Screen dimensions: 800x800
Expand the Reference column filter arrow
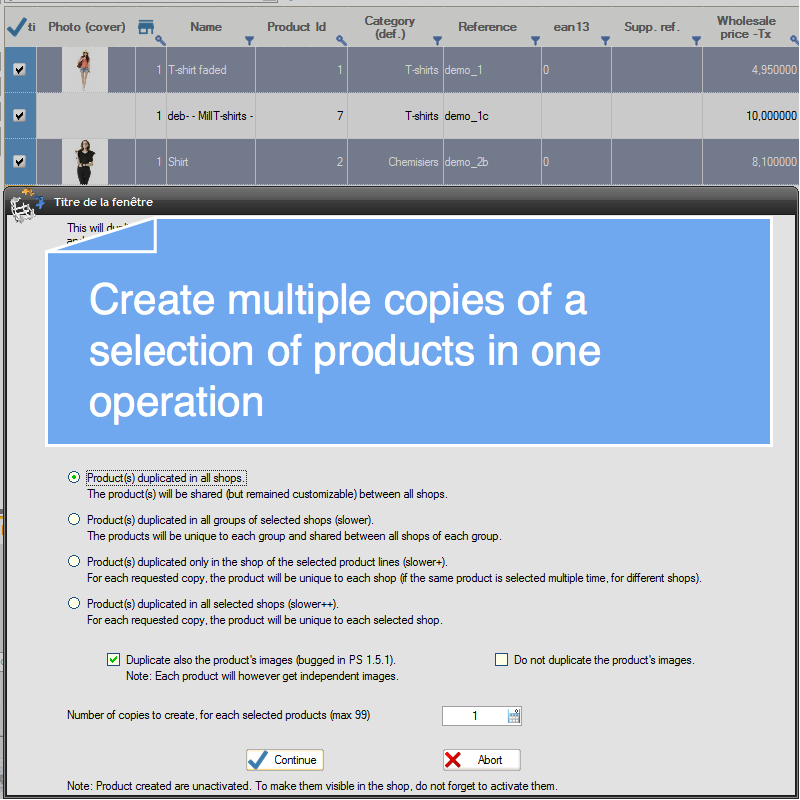coord(535,41)
